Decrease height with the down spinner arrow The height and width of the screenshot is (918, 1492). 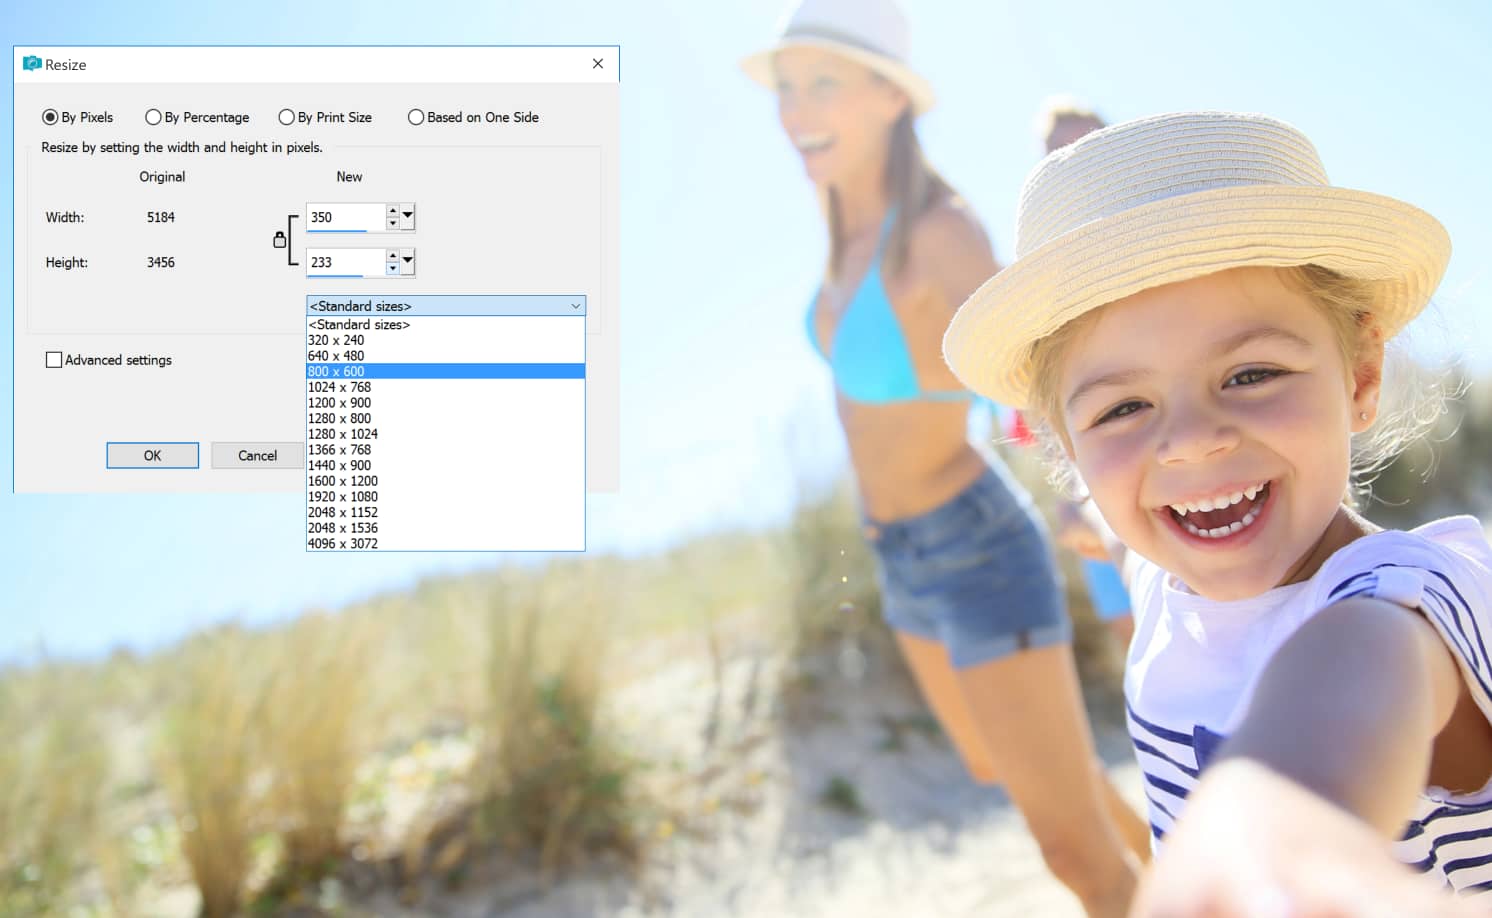coord(393,268)
